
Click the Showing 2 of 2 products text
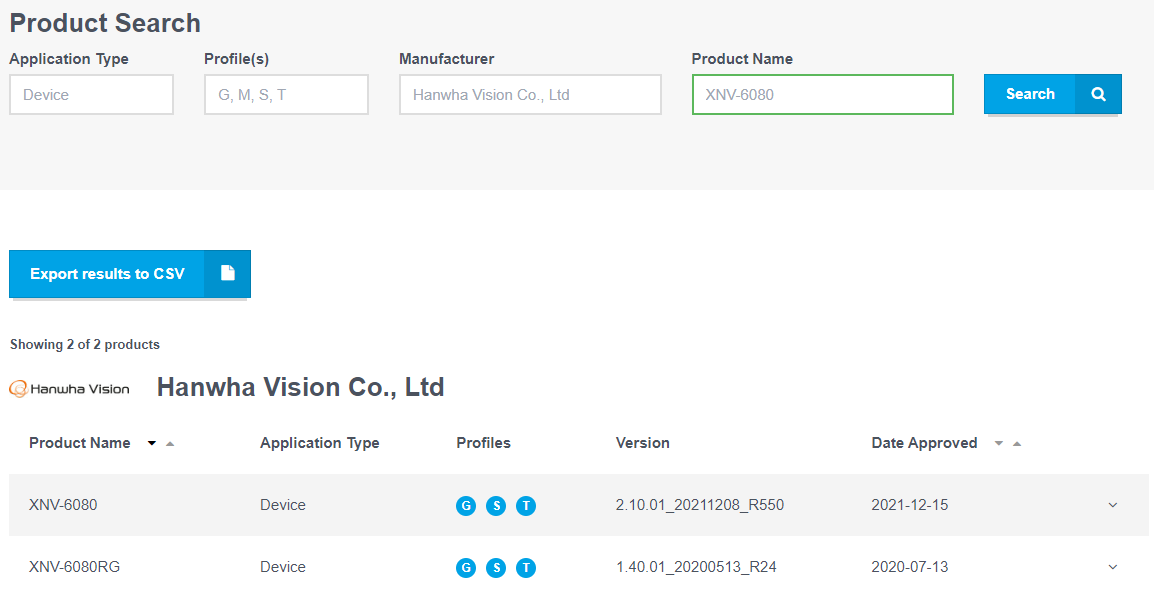pyautogui.click(x=85, y=344)
